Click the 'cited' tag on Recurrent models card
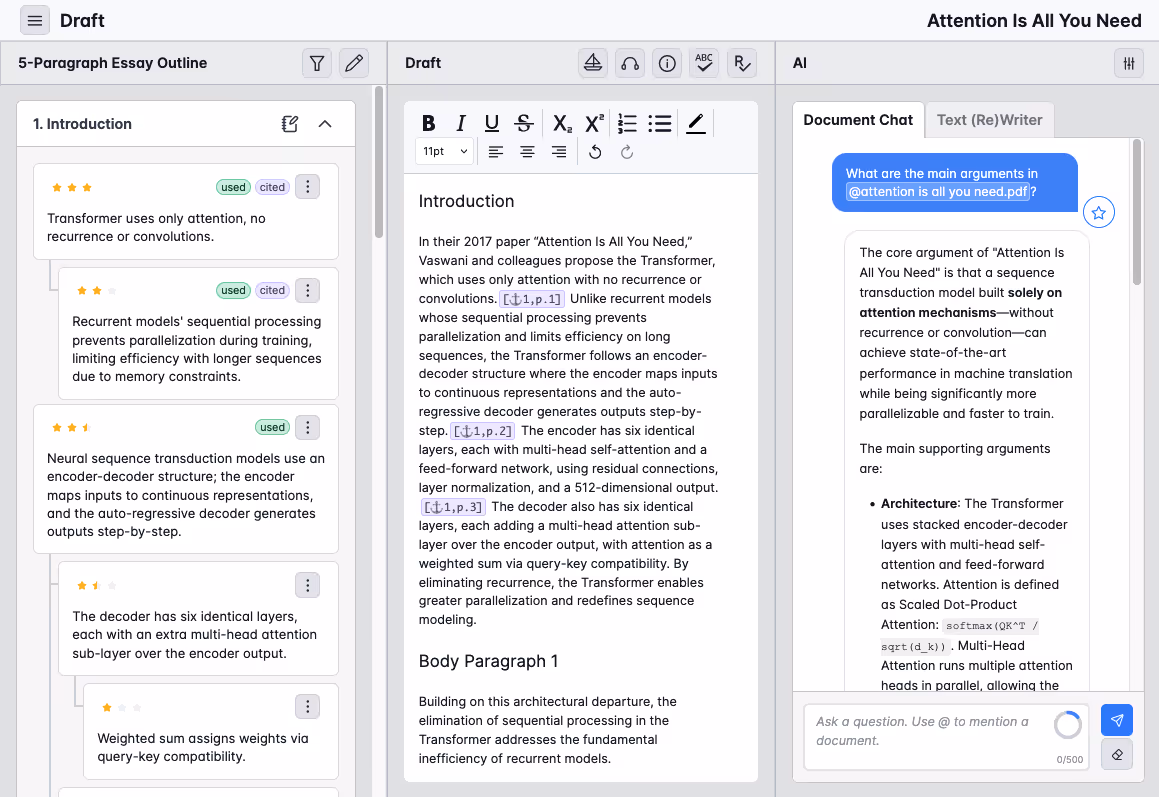1159x797 pixels. tap(272, 291)
